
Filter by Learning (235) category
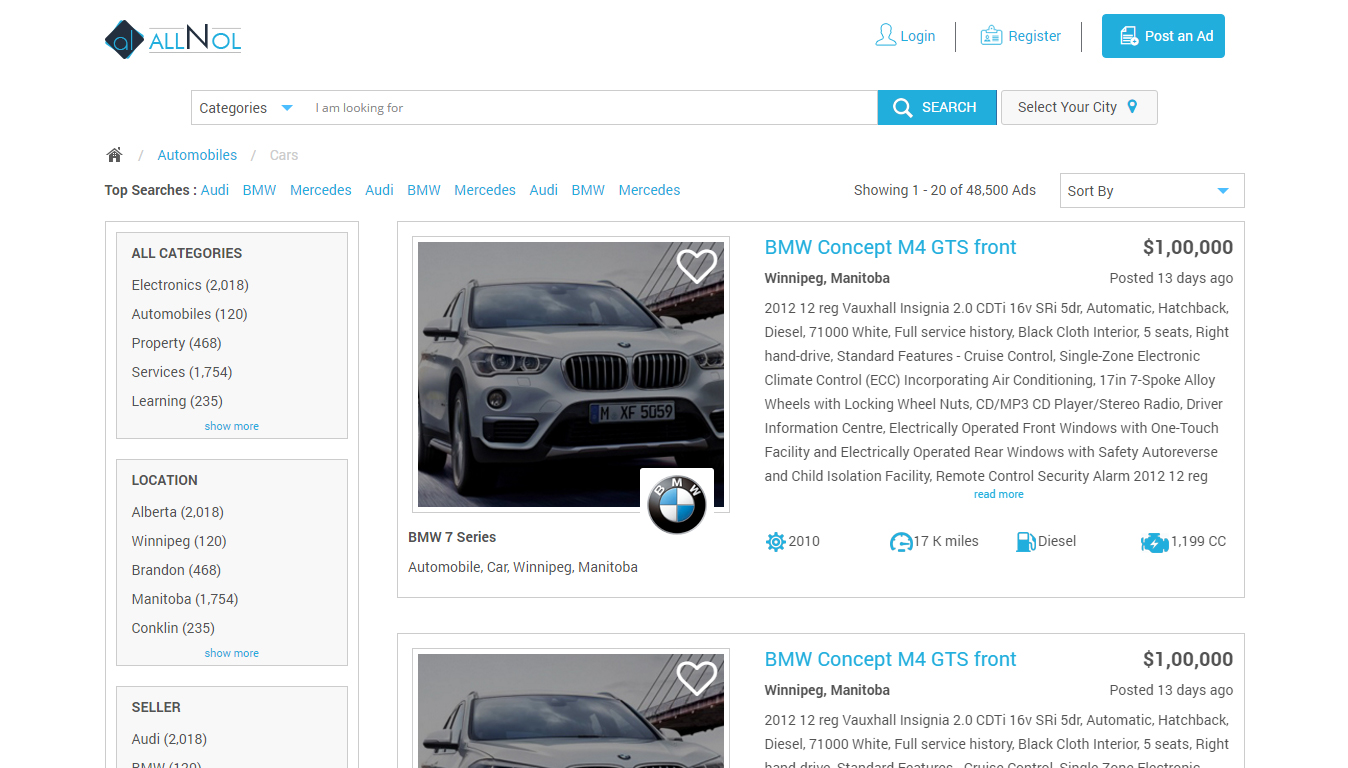[x=177, y=401]
